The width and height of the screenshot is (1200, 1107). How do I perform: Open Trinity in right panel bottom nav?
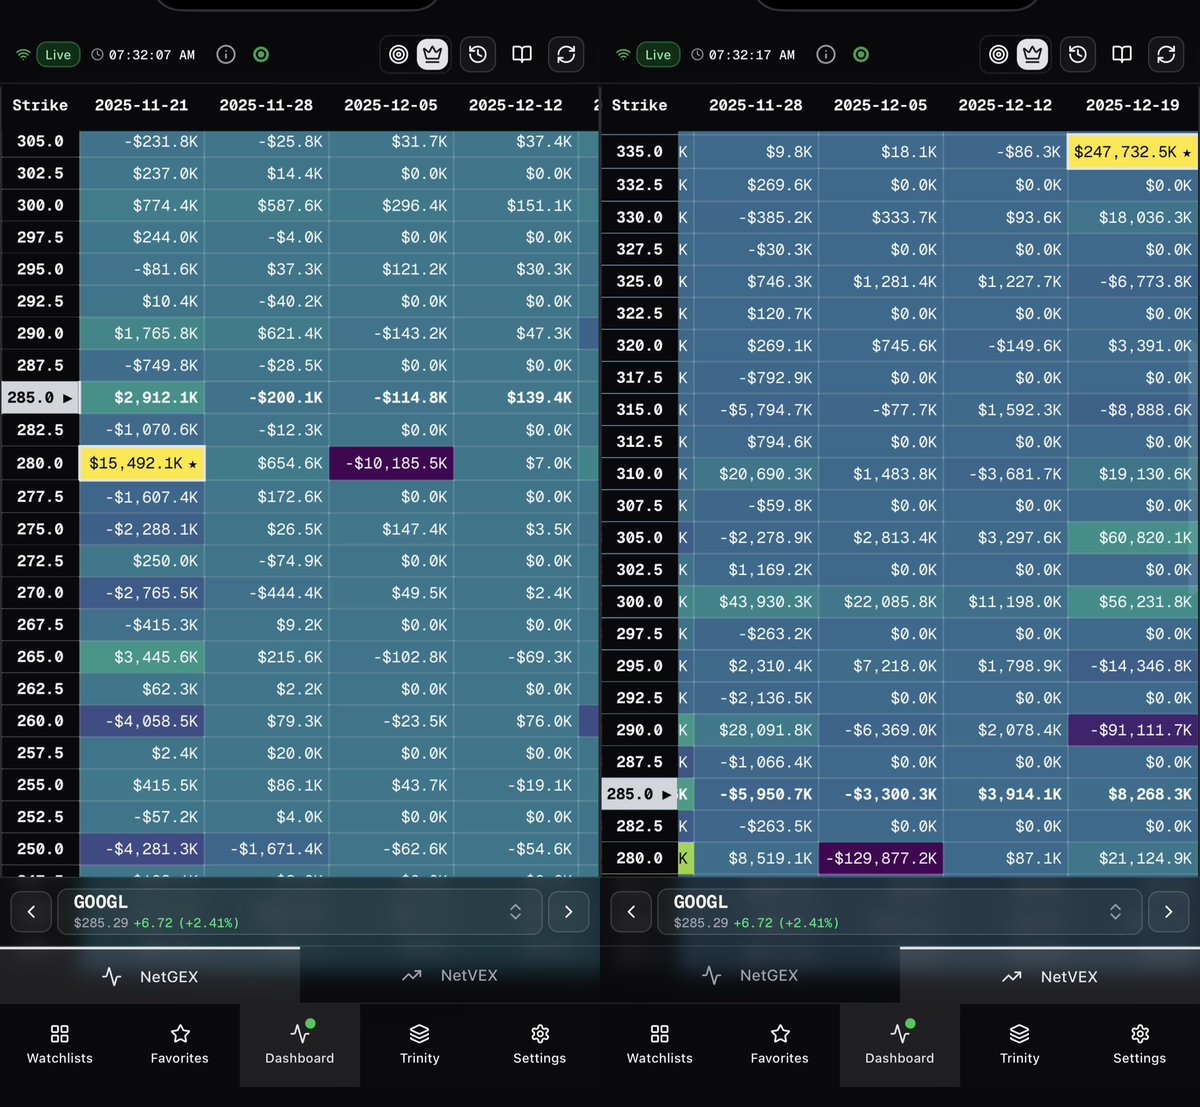[1020, 1045]
